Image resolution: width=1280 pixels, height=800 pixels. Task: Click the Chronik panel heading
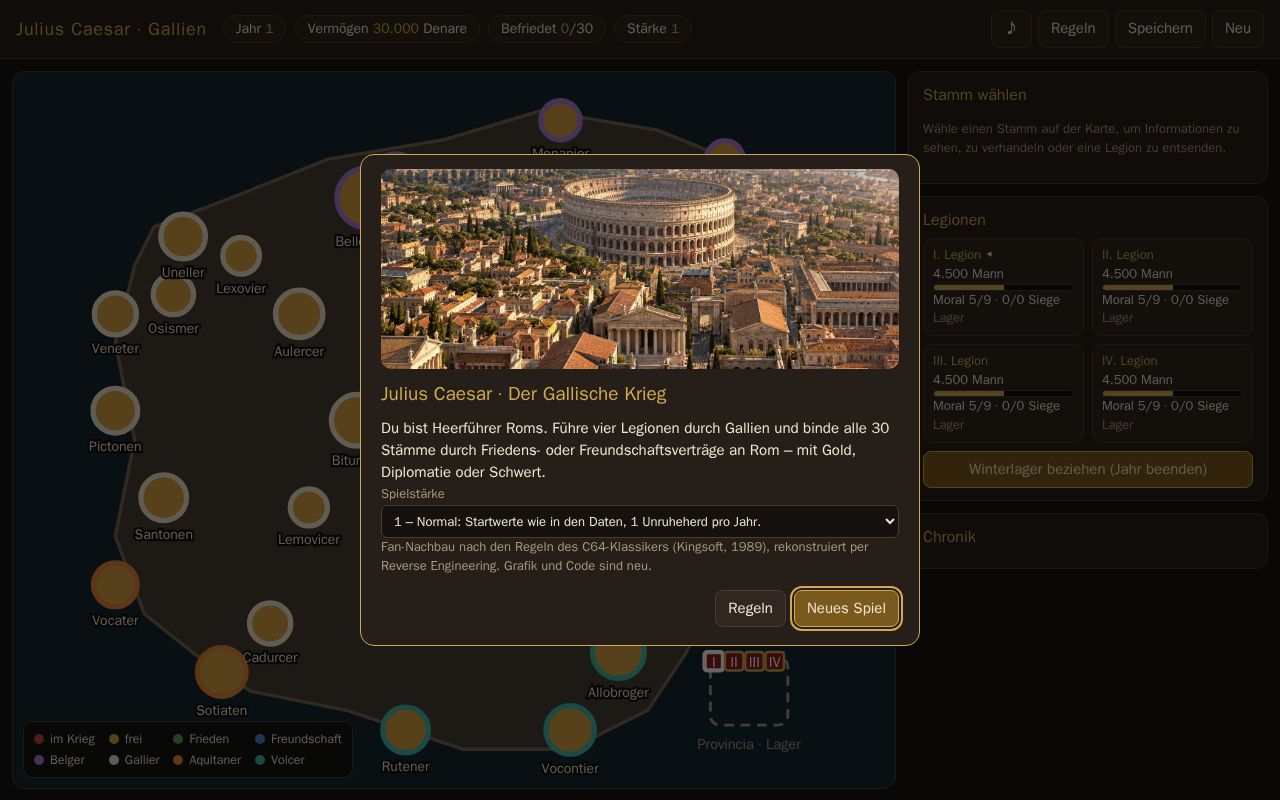click(x=949, y=537)
